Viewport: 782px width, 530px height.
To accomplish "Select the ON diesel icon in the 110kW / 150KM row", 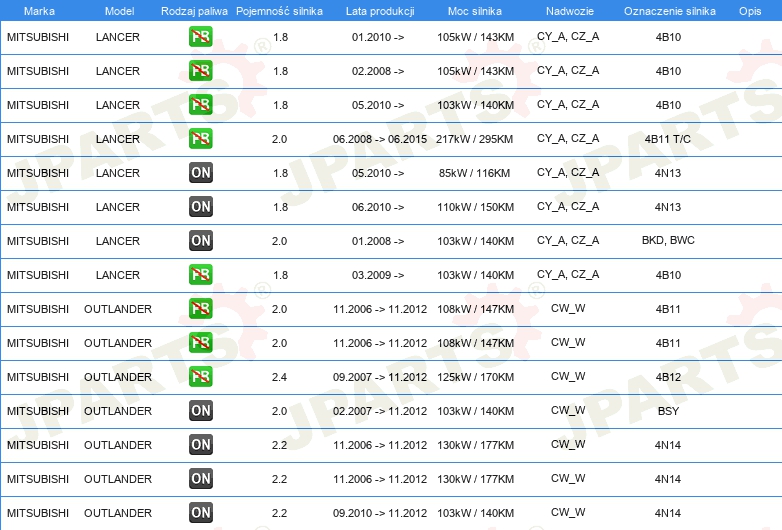I will click(x=200, y=206).
